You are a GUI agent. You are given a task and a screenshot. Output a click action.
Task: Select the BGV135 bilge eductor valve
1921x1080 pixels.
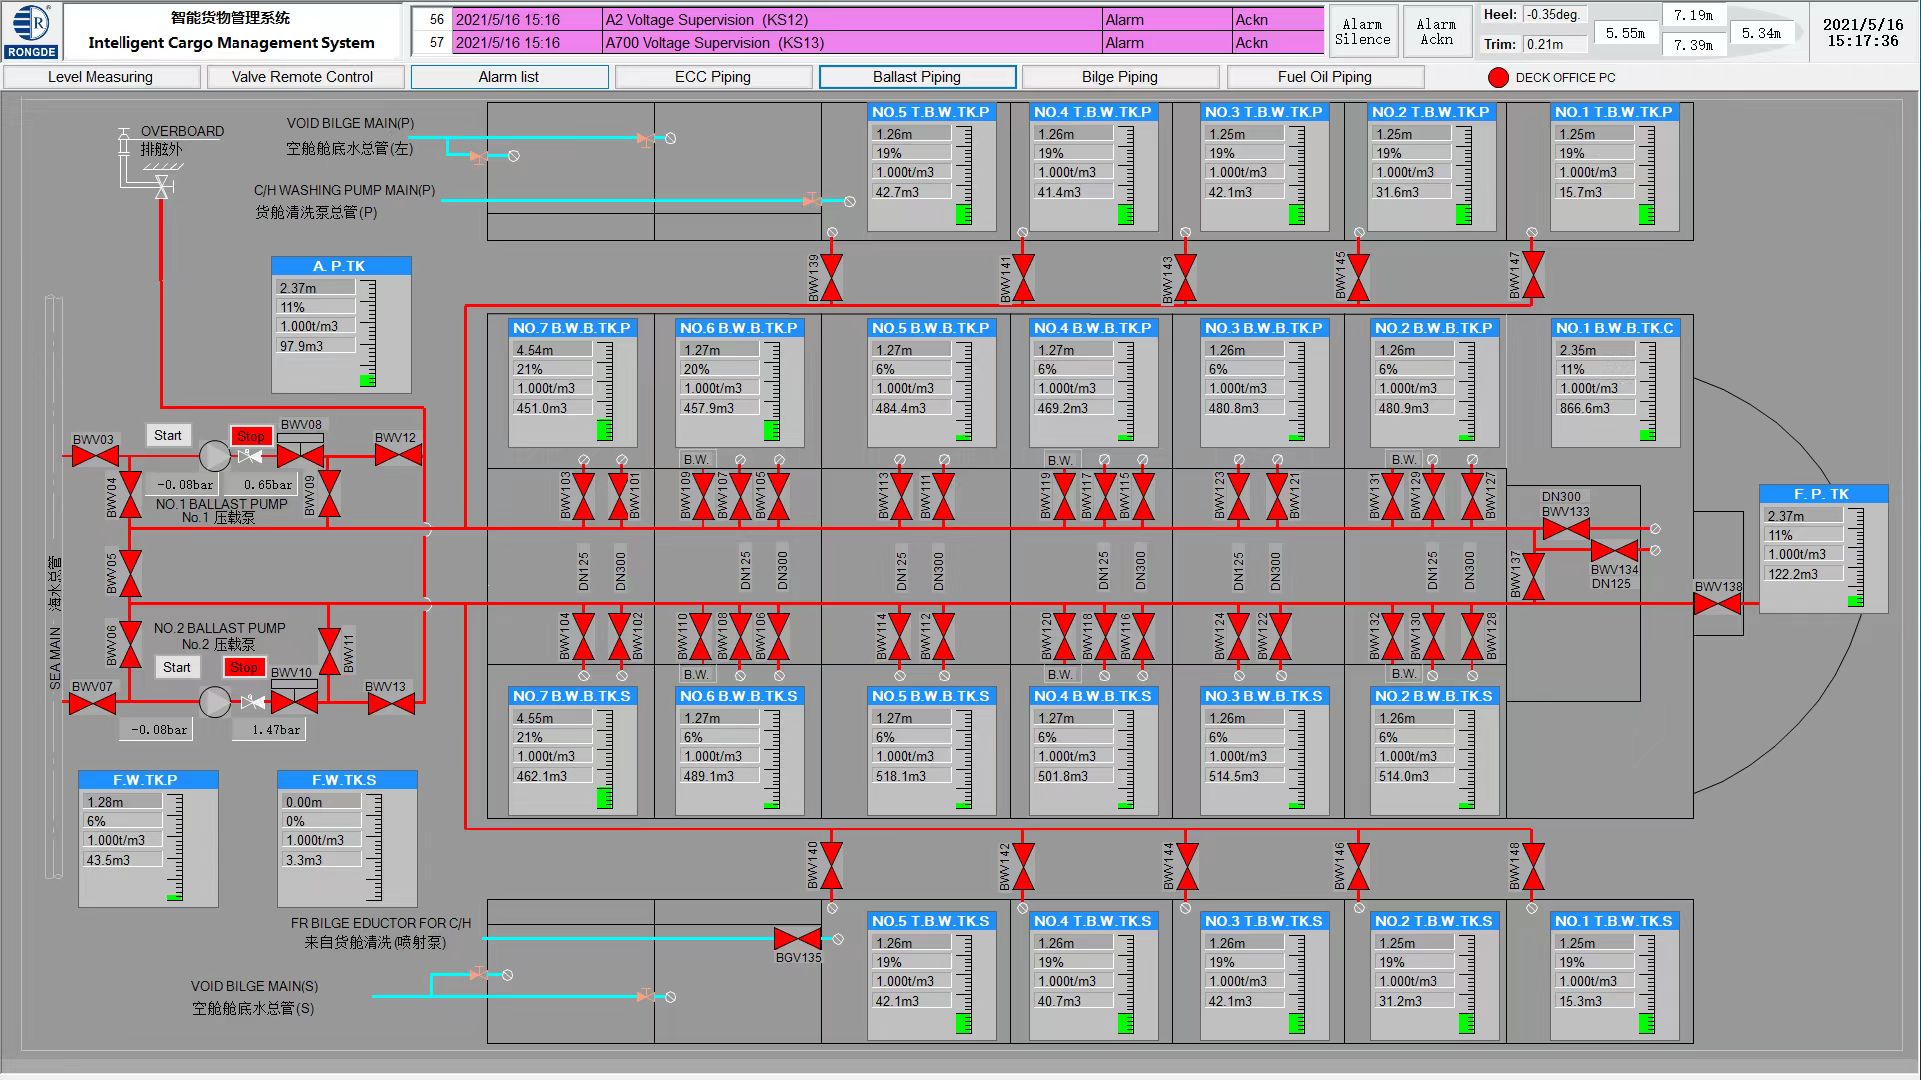pyautogui.click(x=798, y=939)
